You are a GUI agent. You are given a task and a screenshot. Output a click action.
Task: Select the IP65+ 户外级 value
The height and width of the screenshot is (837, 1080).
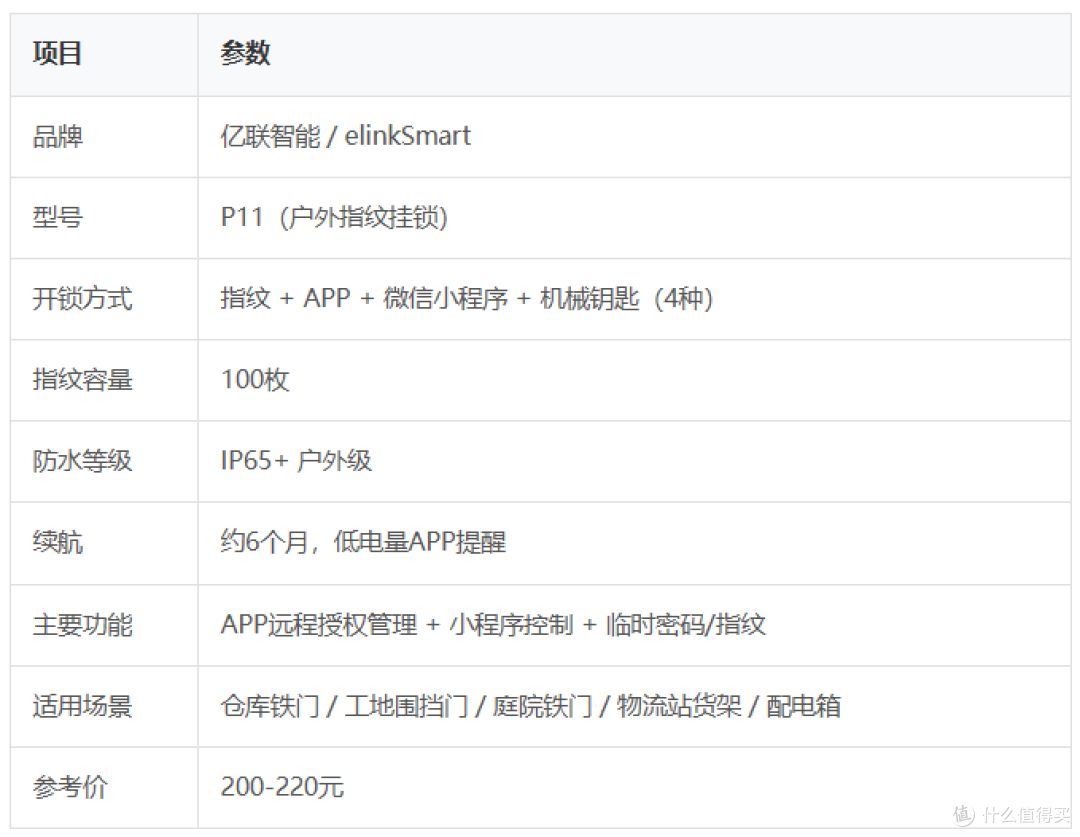point(296,461)
